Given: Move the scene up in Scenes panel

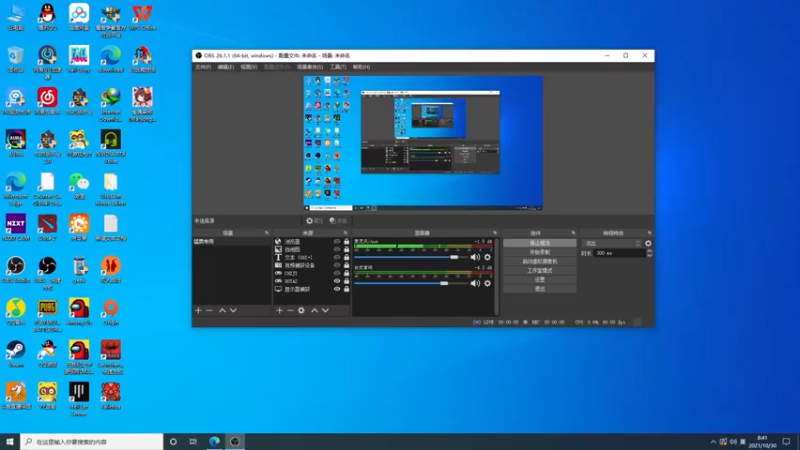Looking at the screenshot, I should (222, 310).
